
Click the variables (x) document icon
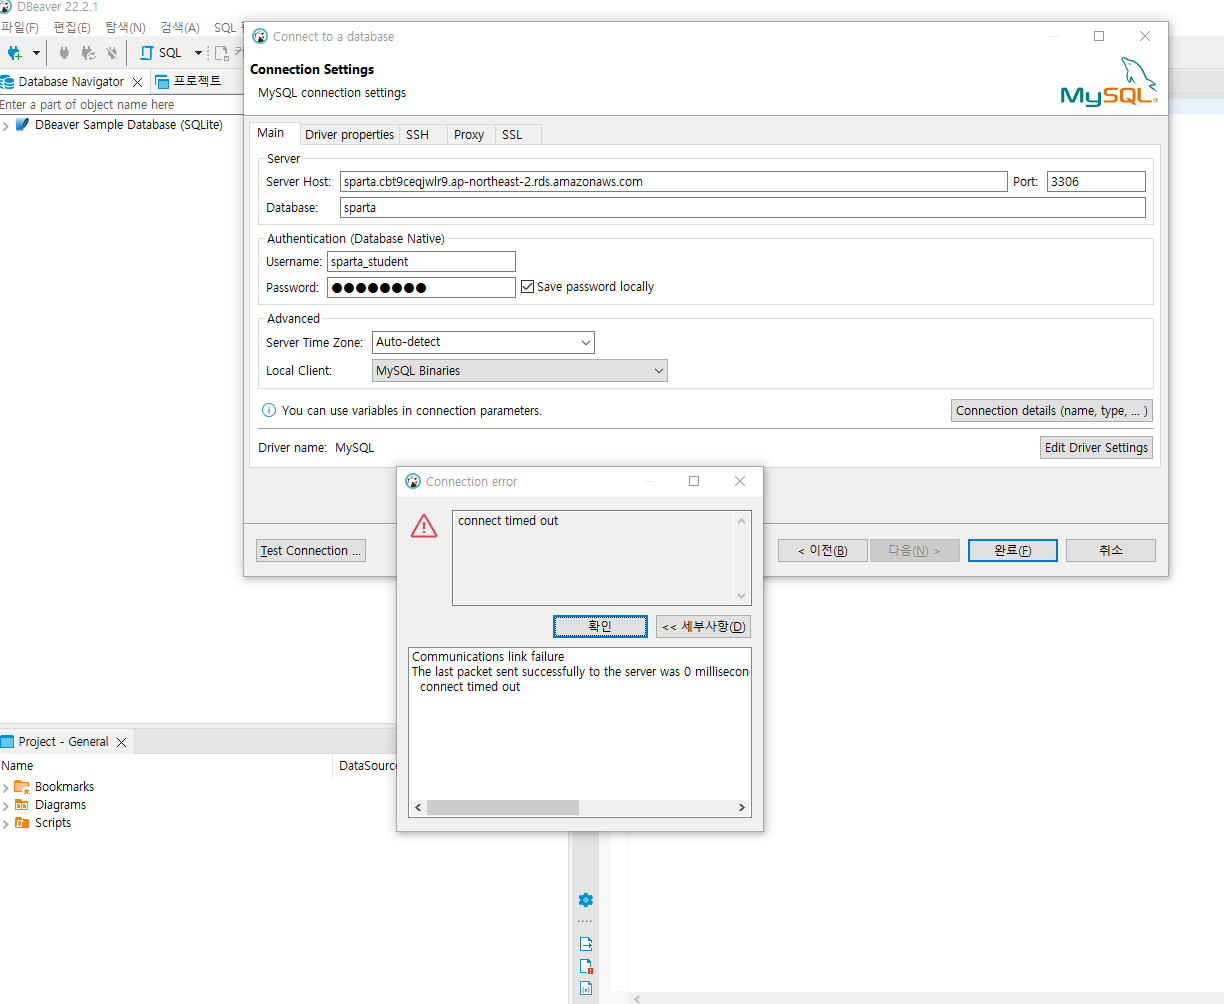[586, 988]
